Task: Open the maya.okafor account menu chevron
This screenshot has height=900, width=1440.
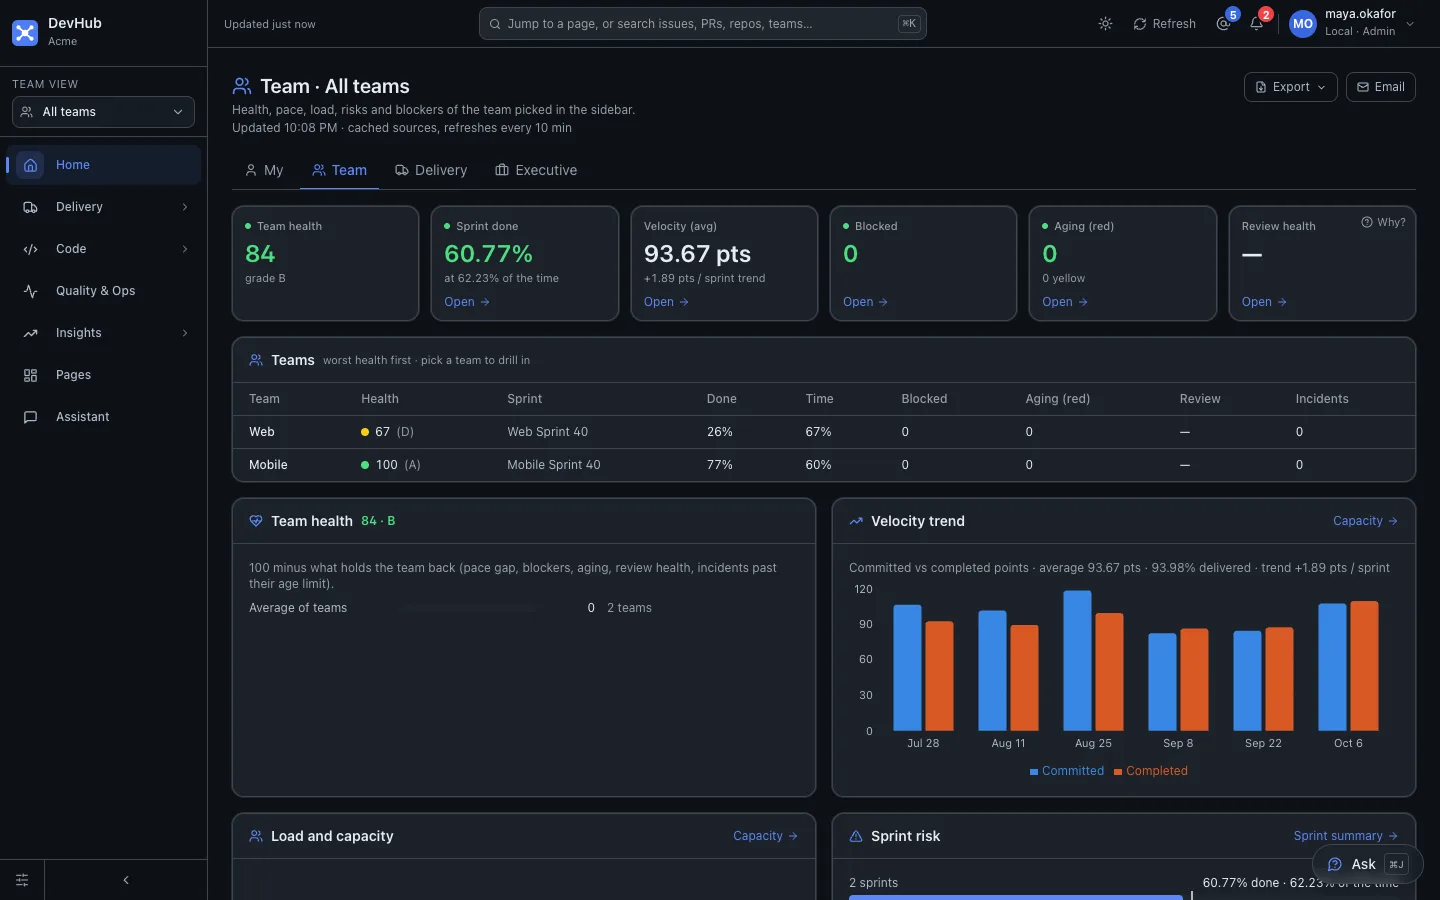Action: (x=1410, y=24)
